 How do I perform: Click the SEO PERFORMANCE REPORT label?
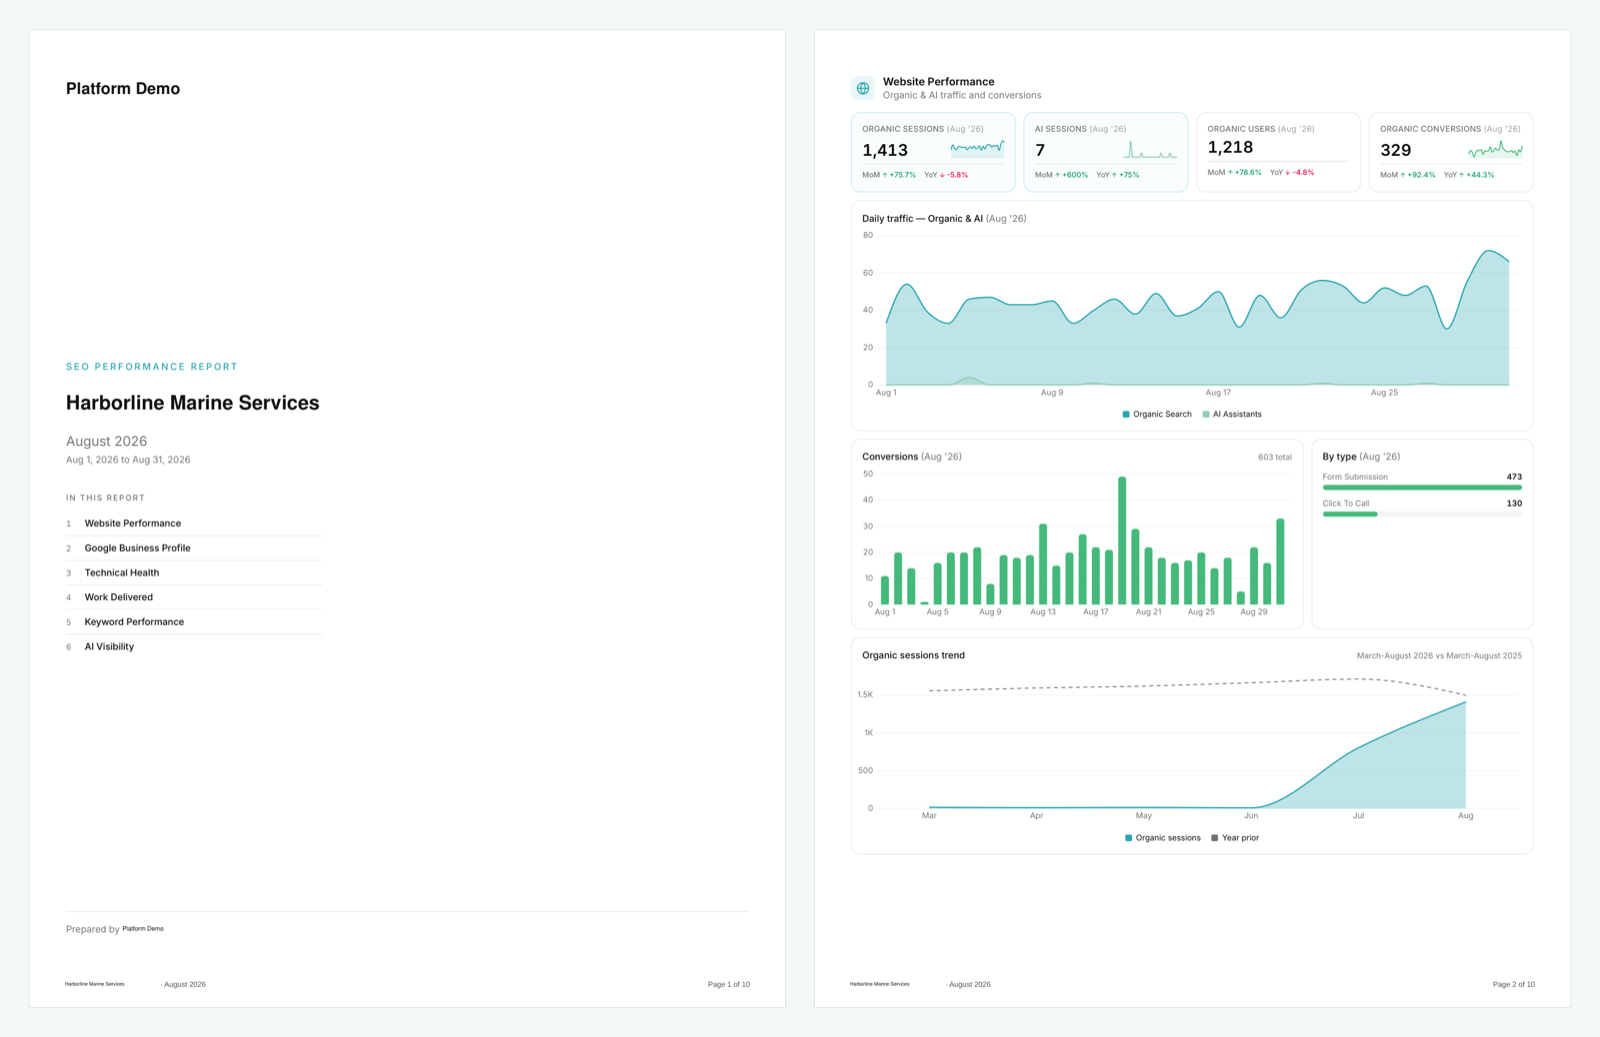[152, 367]
